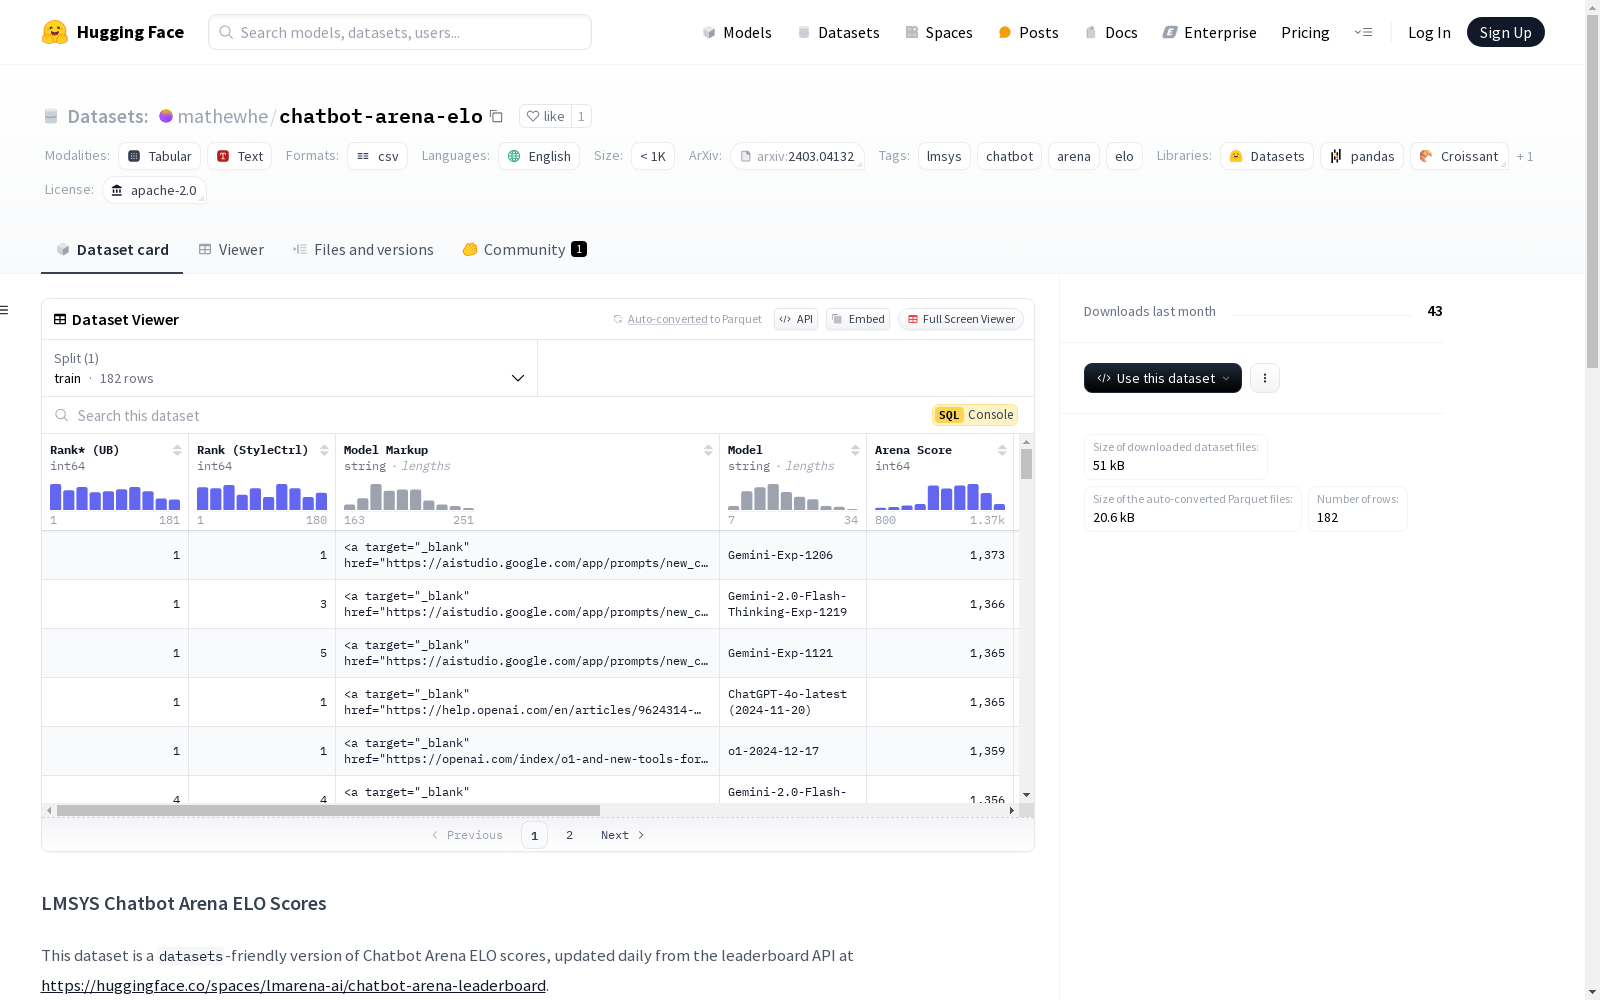Switch to the Dataset card tab
The width and height of the screenshot is (1600, 1000).
tap(112, 250)
